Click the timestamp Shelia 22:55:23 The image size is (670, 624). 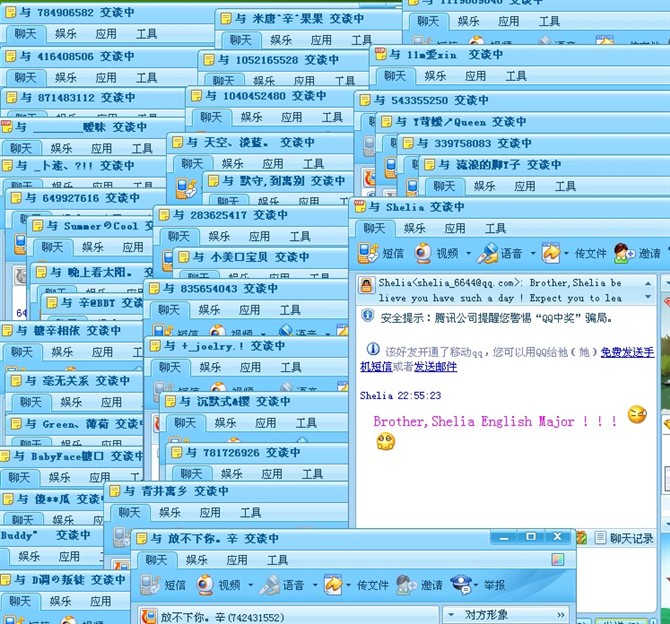coord(400,395)
